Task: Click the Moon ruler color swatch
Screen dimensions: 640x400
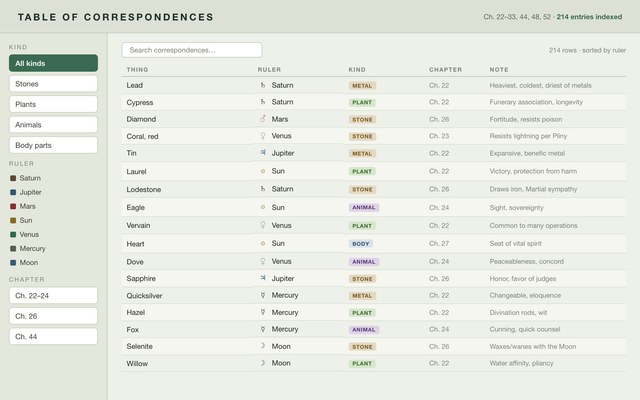Action: 13,262
